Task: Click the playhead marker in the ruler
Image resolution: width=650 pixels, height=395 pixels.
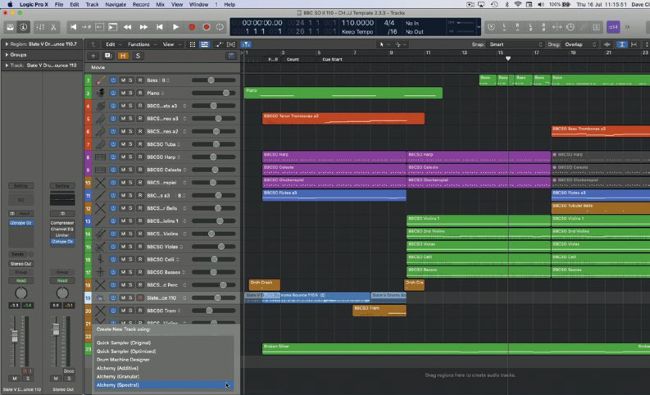Action: 508,59
